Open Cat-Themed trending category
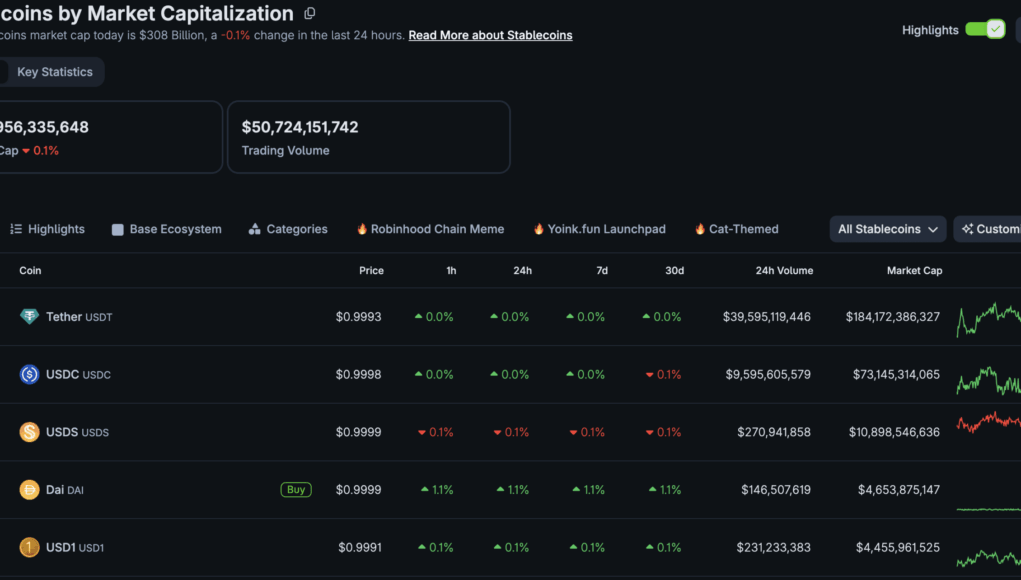Screen dimensions: 1021x580 [736, 229]
